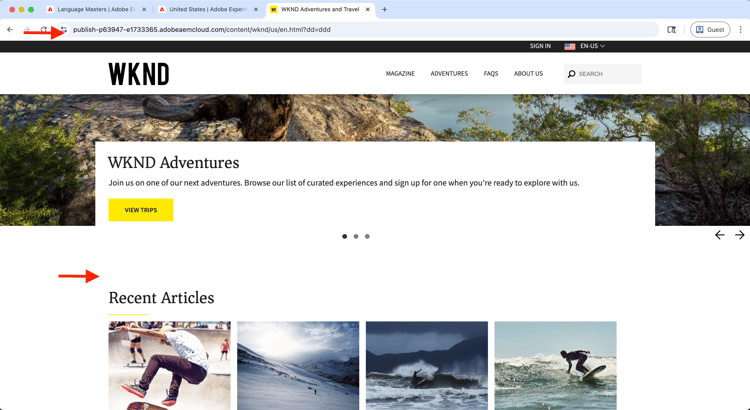Click the View Trips button
Screen dimensions: 750x410
(x=141, y=210)
